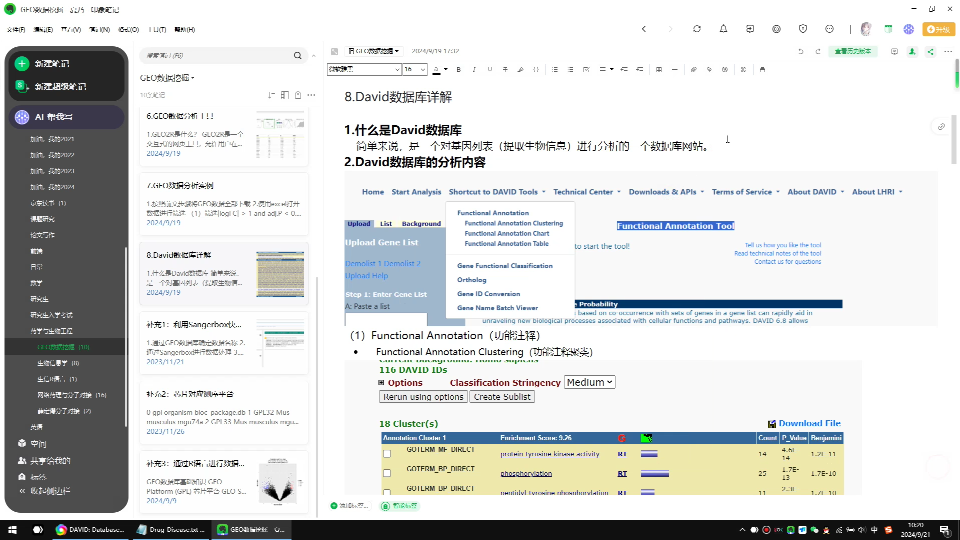The height and width of the screenshot is (540, 960).
Task: Change the Classification Stringency Medium dropdown
Action: pyautogui.click(x=589, y=382)
